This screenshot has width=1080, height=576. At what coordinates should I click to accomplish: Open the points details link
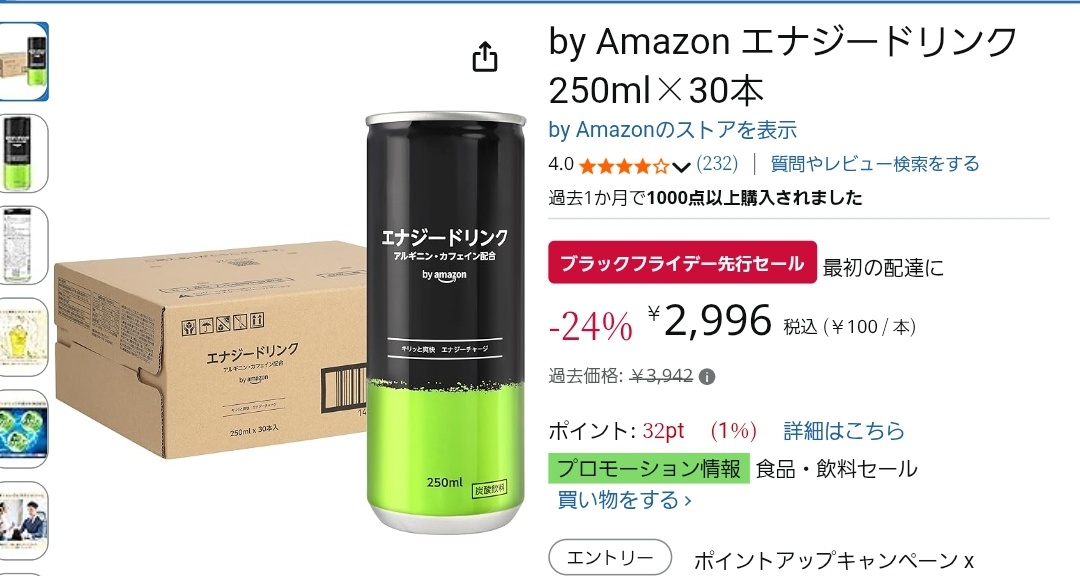click(x=844, y=431)
